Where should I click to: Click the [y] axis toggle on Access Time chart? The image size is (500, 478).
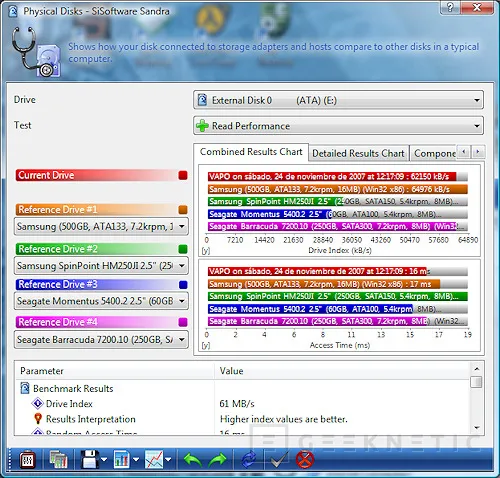tap(206, 345)
